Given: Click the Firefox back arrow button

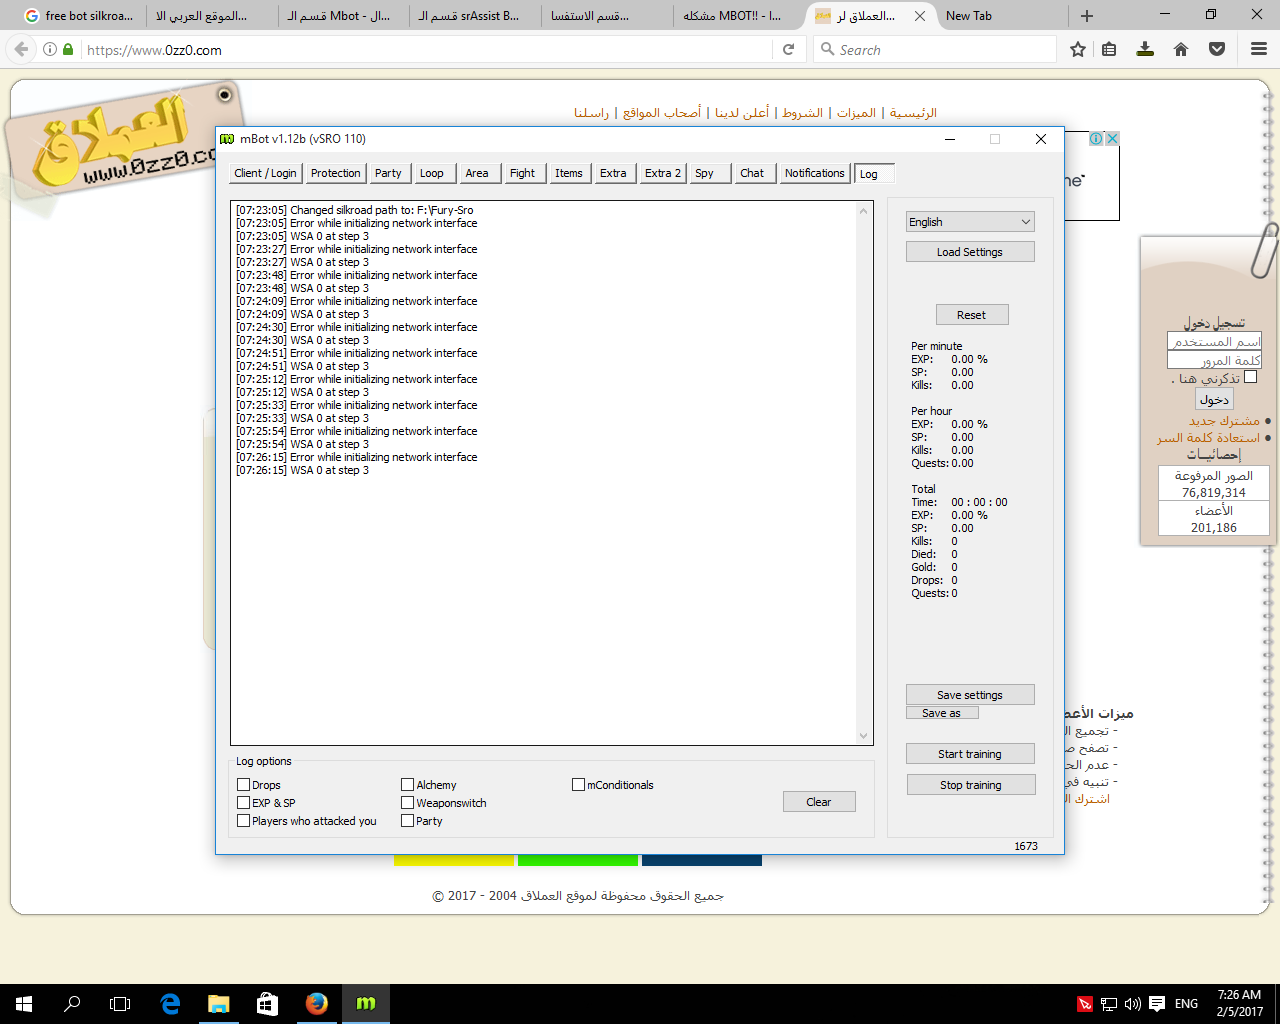Looking at the screenshot, I should [x=21, y=49].
